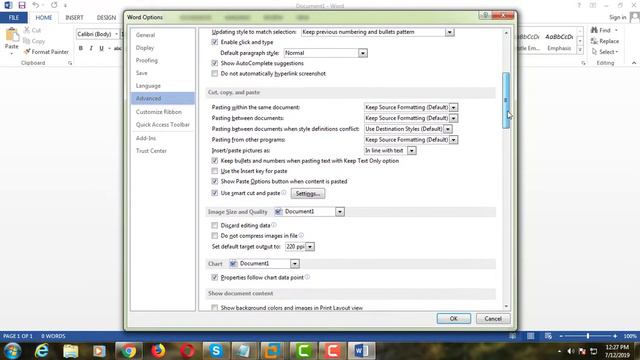This screenshot has height=360, width=640.
Task: Click the Find binoculars icon
Action: click(x=594, y=30)
